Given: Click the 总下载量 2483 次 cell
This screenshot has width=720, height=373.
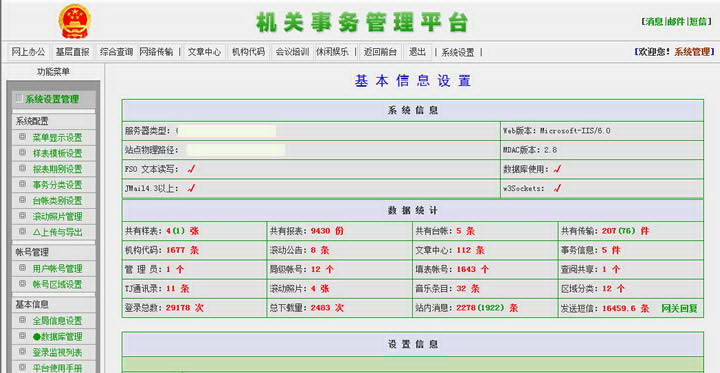Looking at the screenshot, I should [x=339, y=308].
